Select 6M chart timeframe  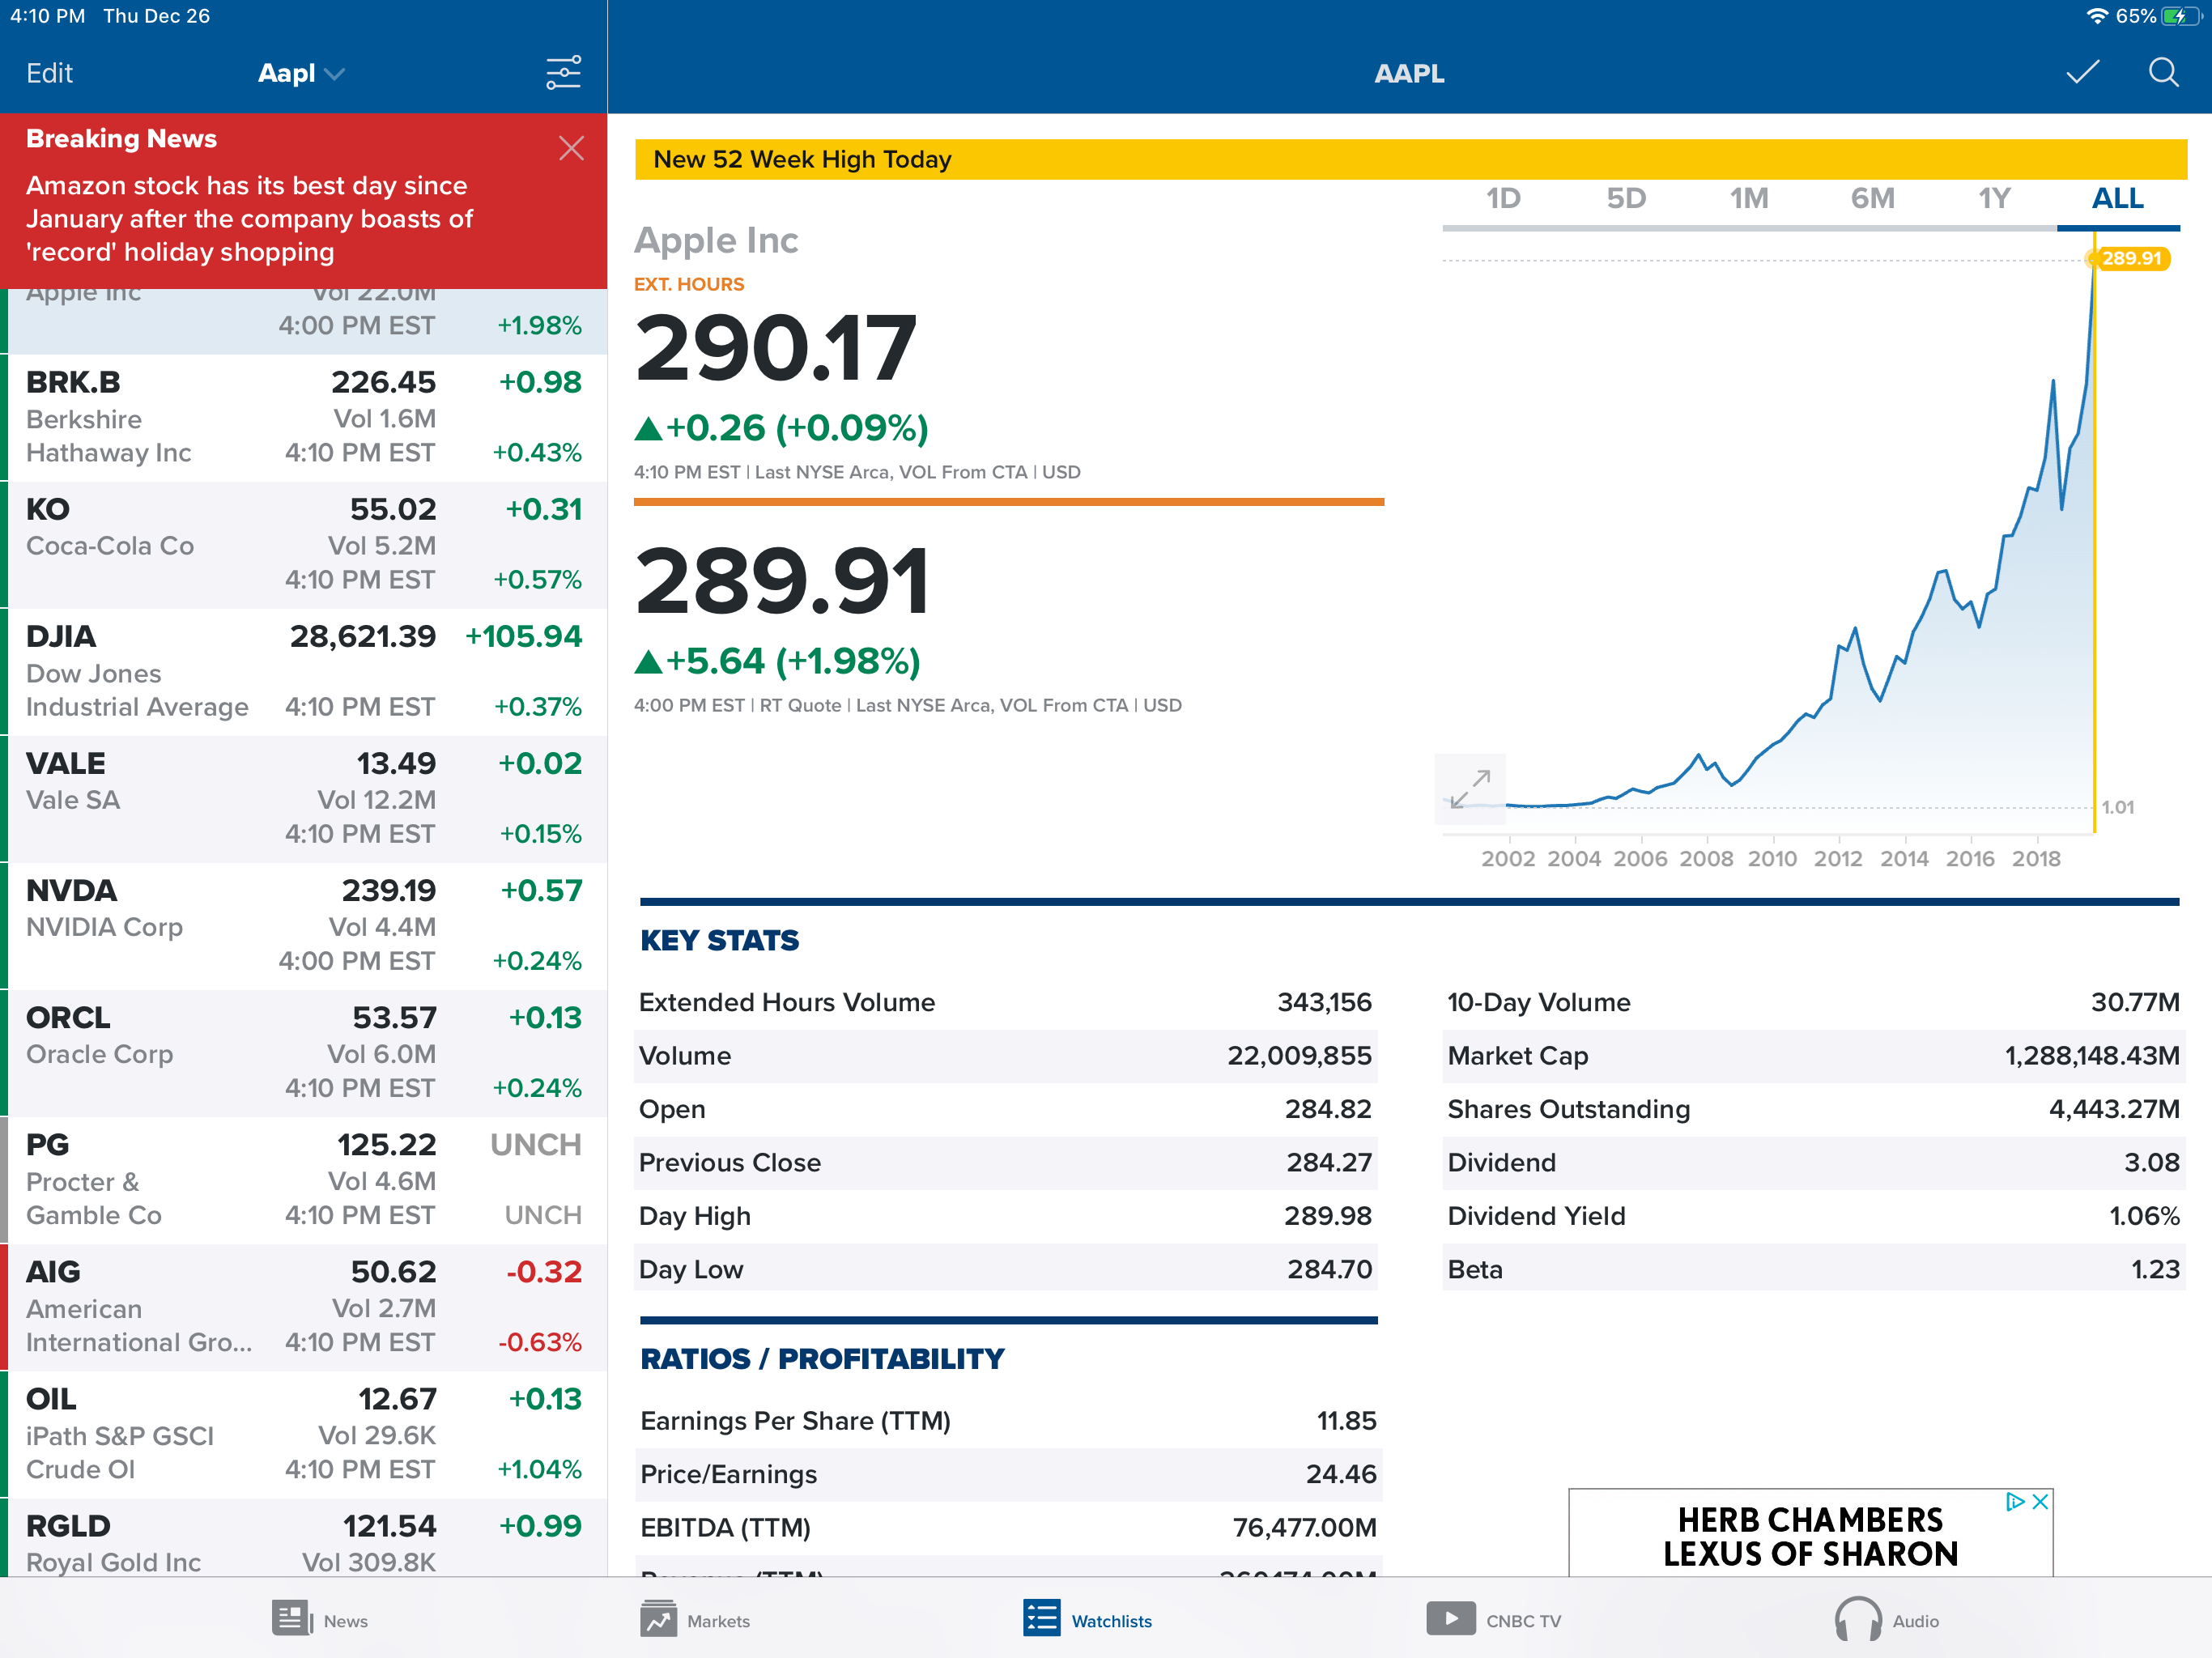point(1872,198)
